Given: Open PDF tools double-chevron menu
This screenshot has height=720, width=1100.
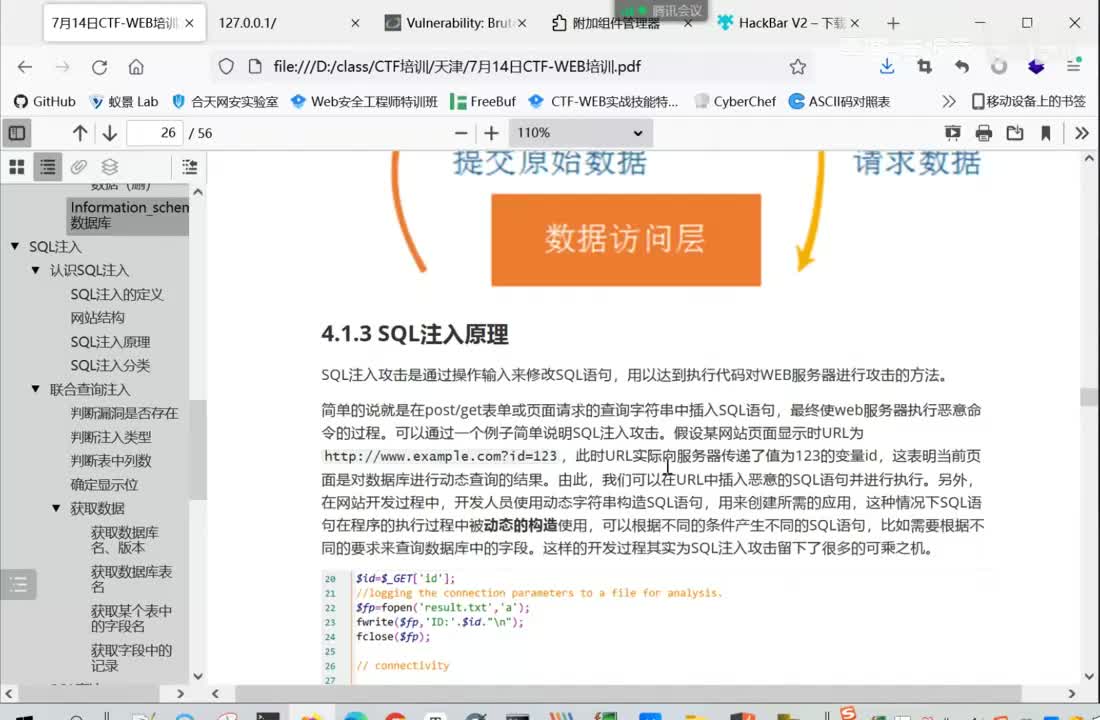Looking at the screenshot, I should tap(1082, 133).
